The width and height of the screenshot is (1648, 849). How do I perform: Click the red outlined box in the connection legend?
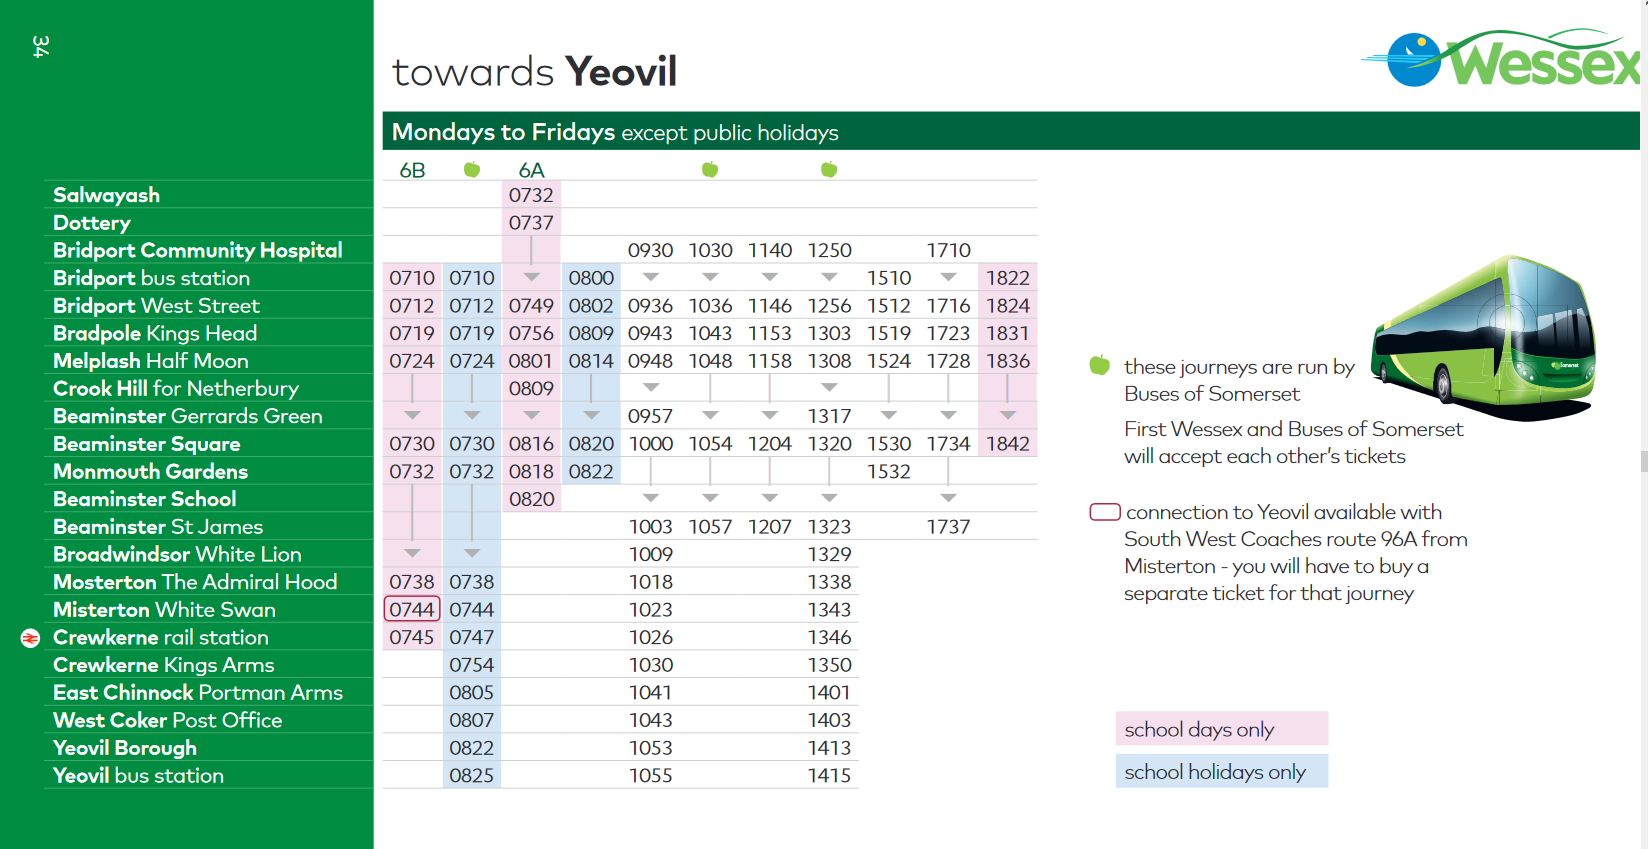(1104, 513)
